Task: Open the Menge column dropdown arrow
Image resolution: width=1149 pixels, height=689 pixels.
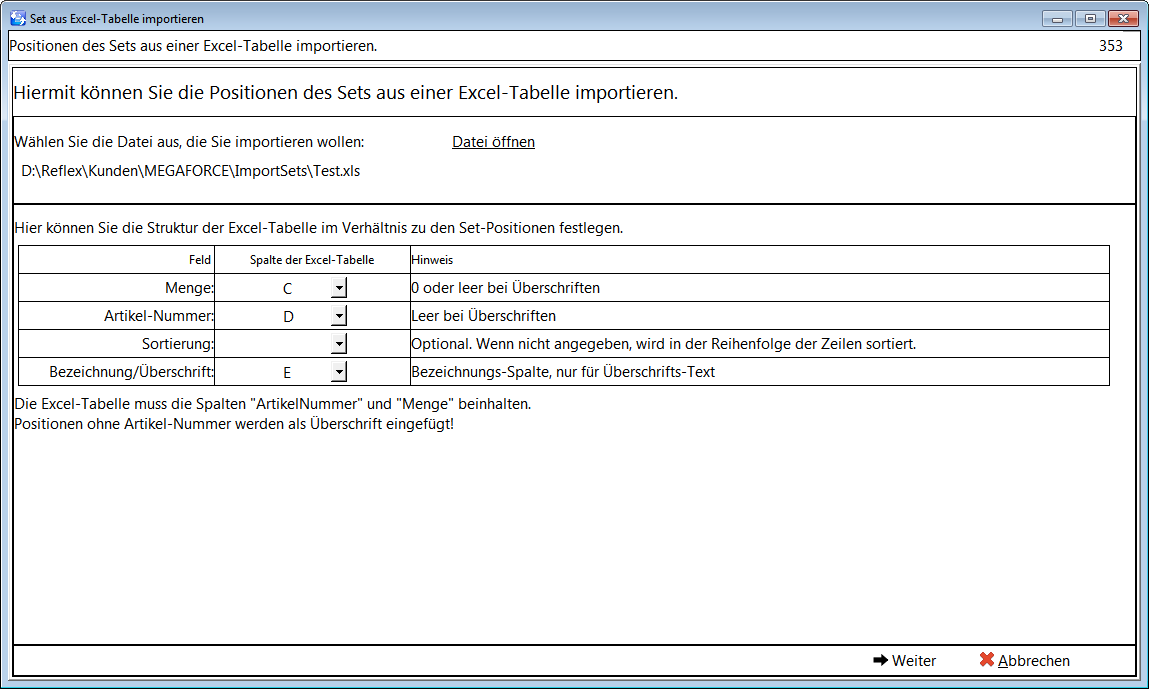Action: [339, 288]
